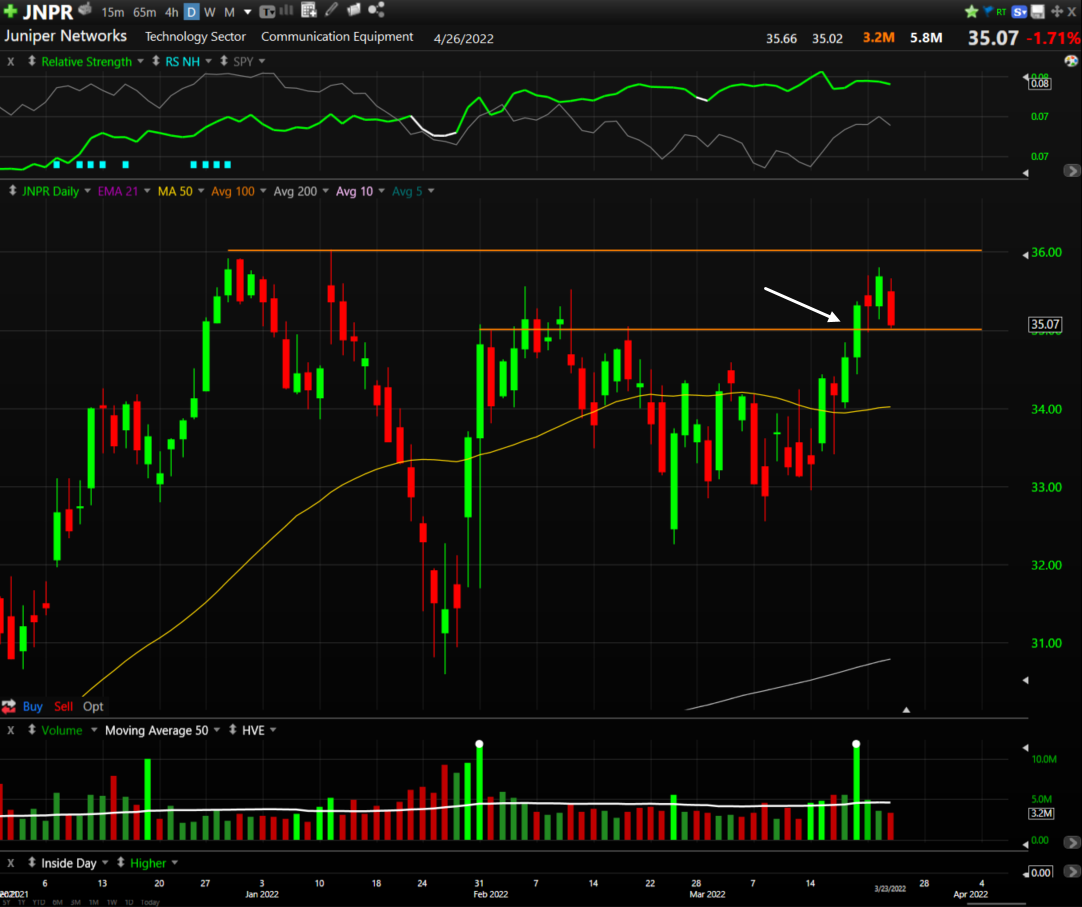This screenshot has height=907, width=1082.
Task: Click the move pane crosshair icon
Action: [1056, 12]
